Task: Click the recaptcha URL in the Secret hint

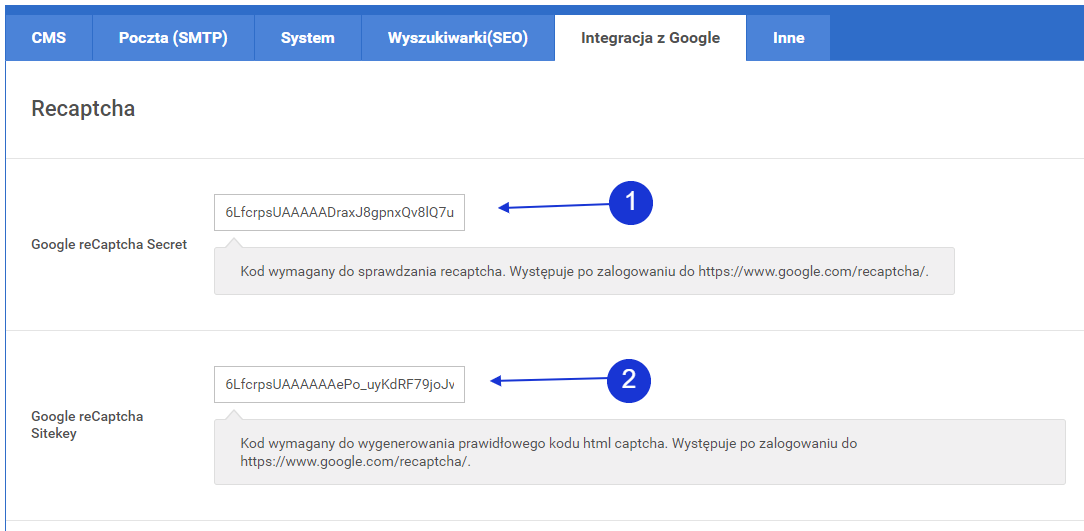Action: [x=813, y=271]
